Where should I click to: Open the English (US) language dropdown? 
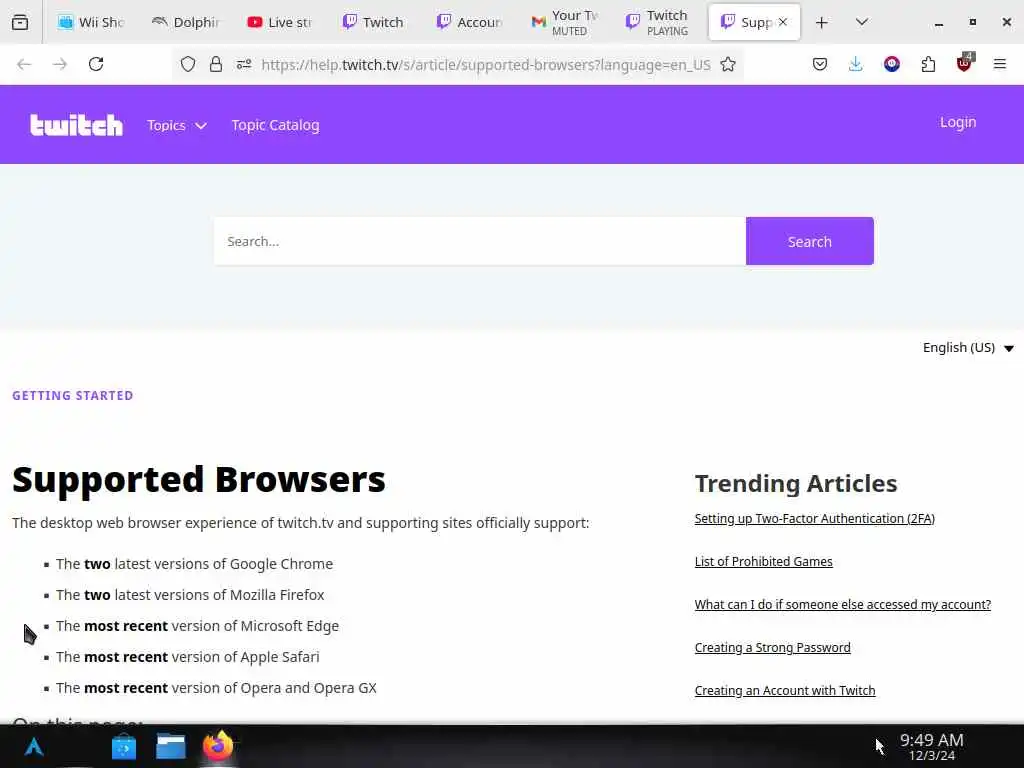[968, 347]
